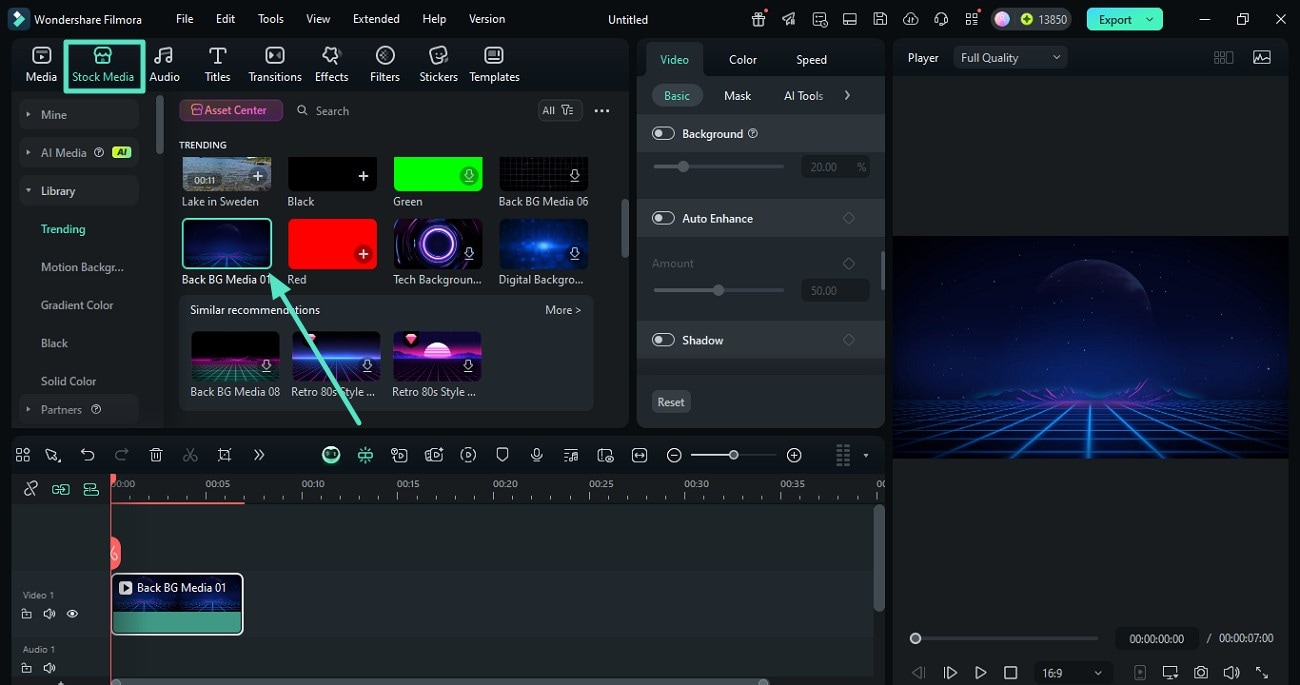
Task: Click the image view icon in the player header
Action: (x=1262, y=58)
